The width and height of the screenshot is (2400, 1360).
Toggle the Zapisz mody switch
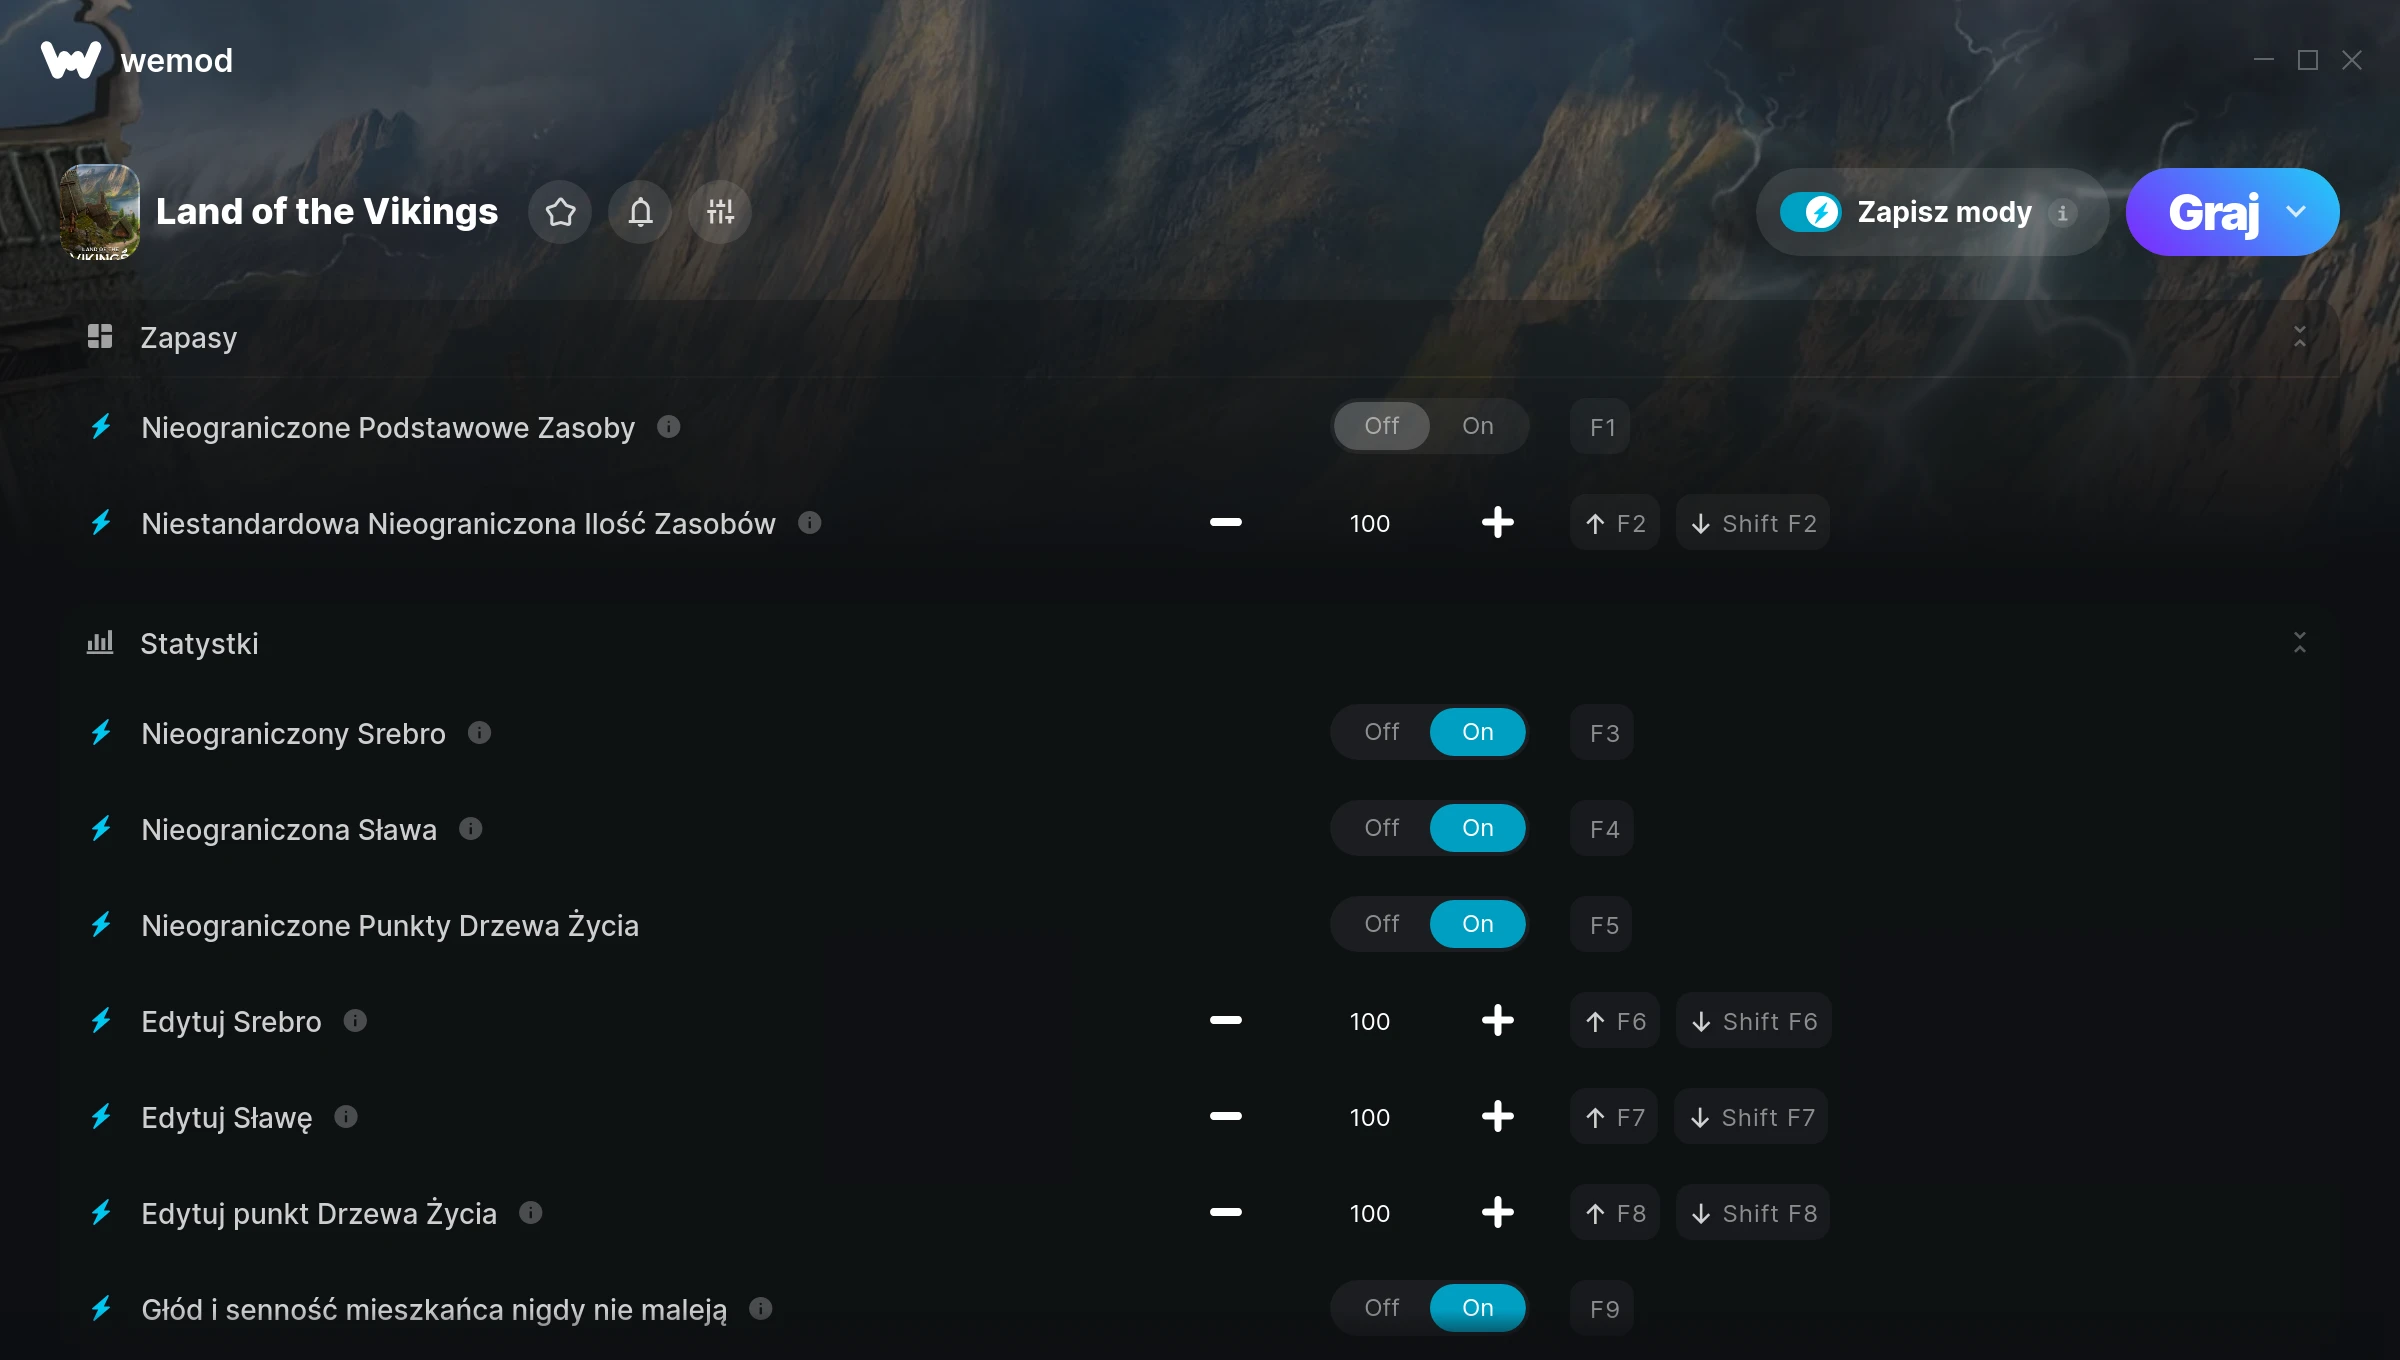pyautogui.click(x=1810, y=212)
